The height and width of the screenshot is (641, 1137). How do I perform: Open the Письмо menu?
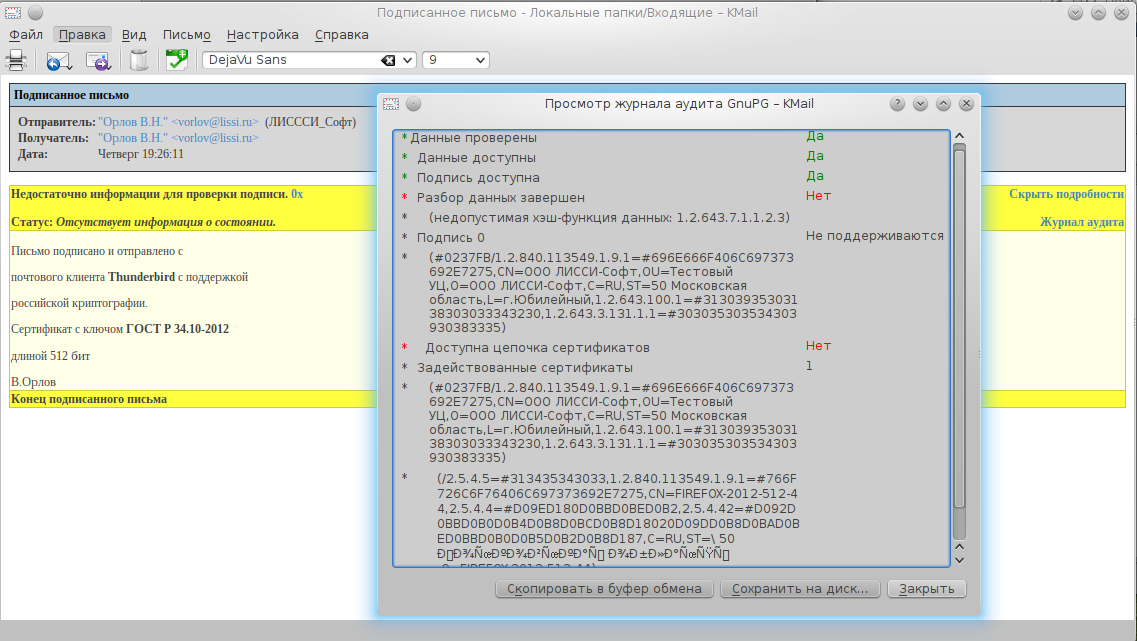tap(186, 35)
